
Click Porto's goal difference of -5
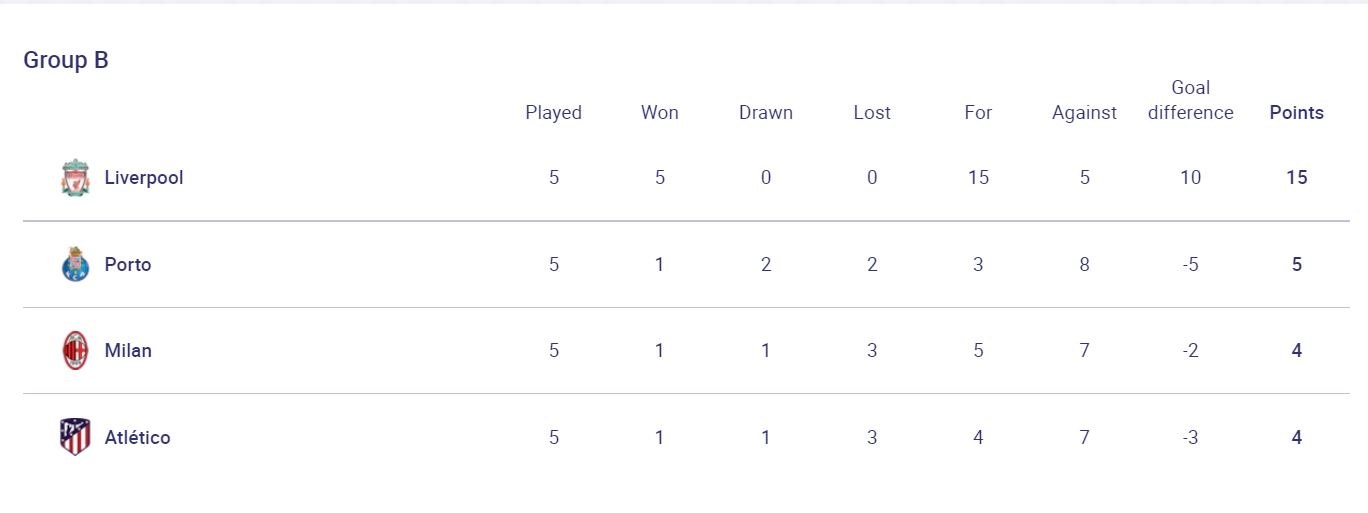click(1190, 265)
